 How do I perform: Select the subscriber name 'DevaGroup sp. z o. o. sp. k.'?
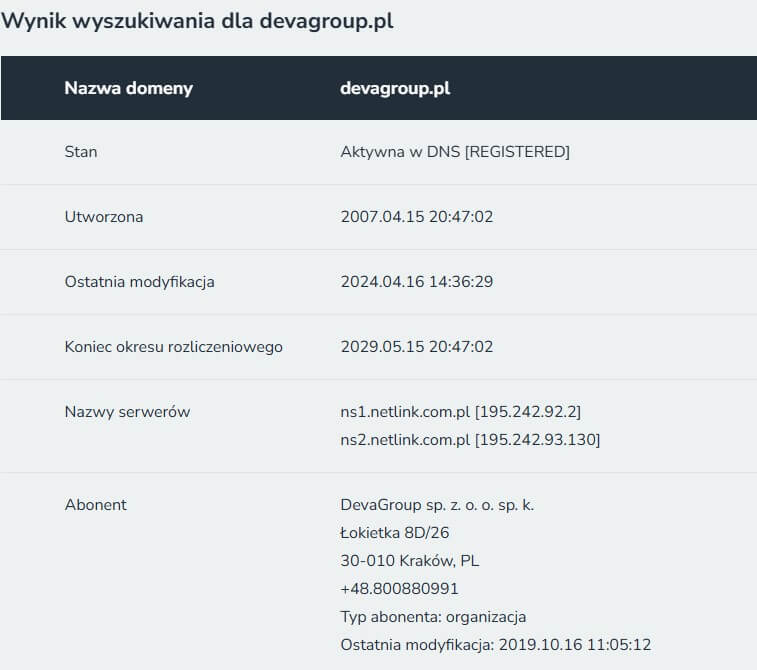click(x=437, y=505)
